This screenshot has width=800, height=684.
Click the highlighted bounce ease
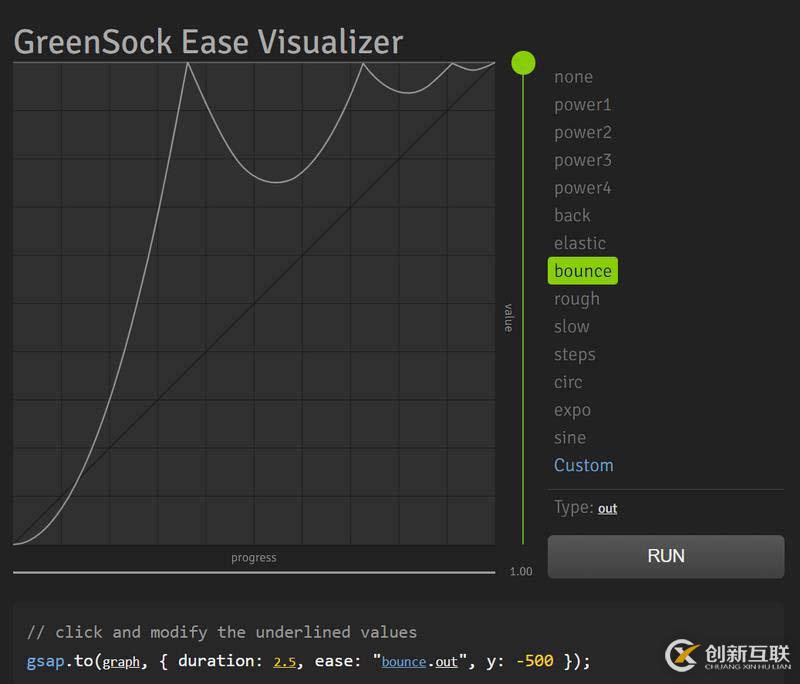click(583, 271)
